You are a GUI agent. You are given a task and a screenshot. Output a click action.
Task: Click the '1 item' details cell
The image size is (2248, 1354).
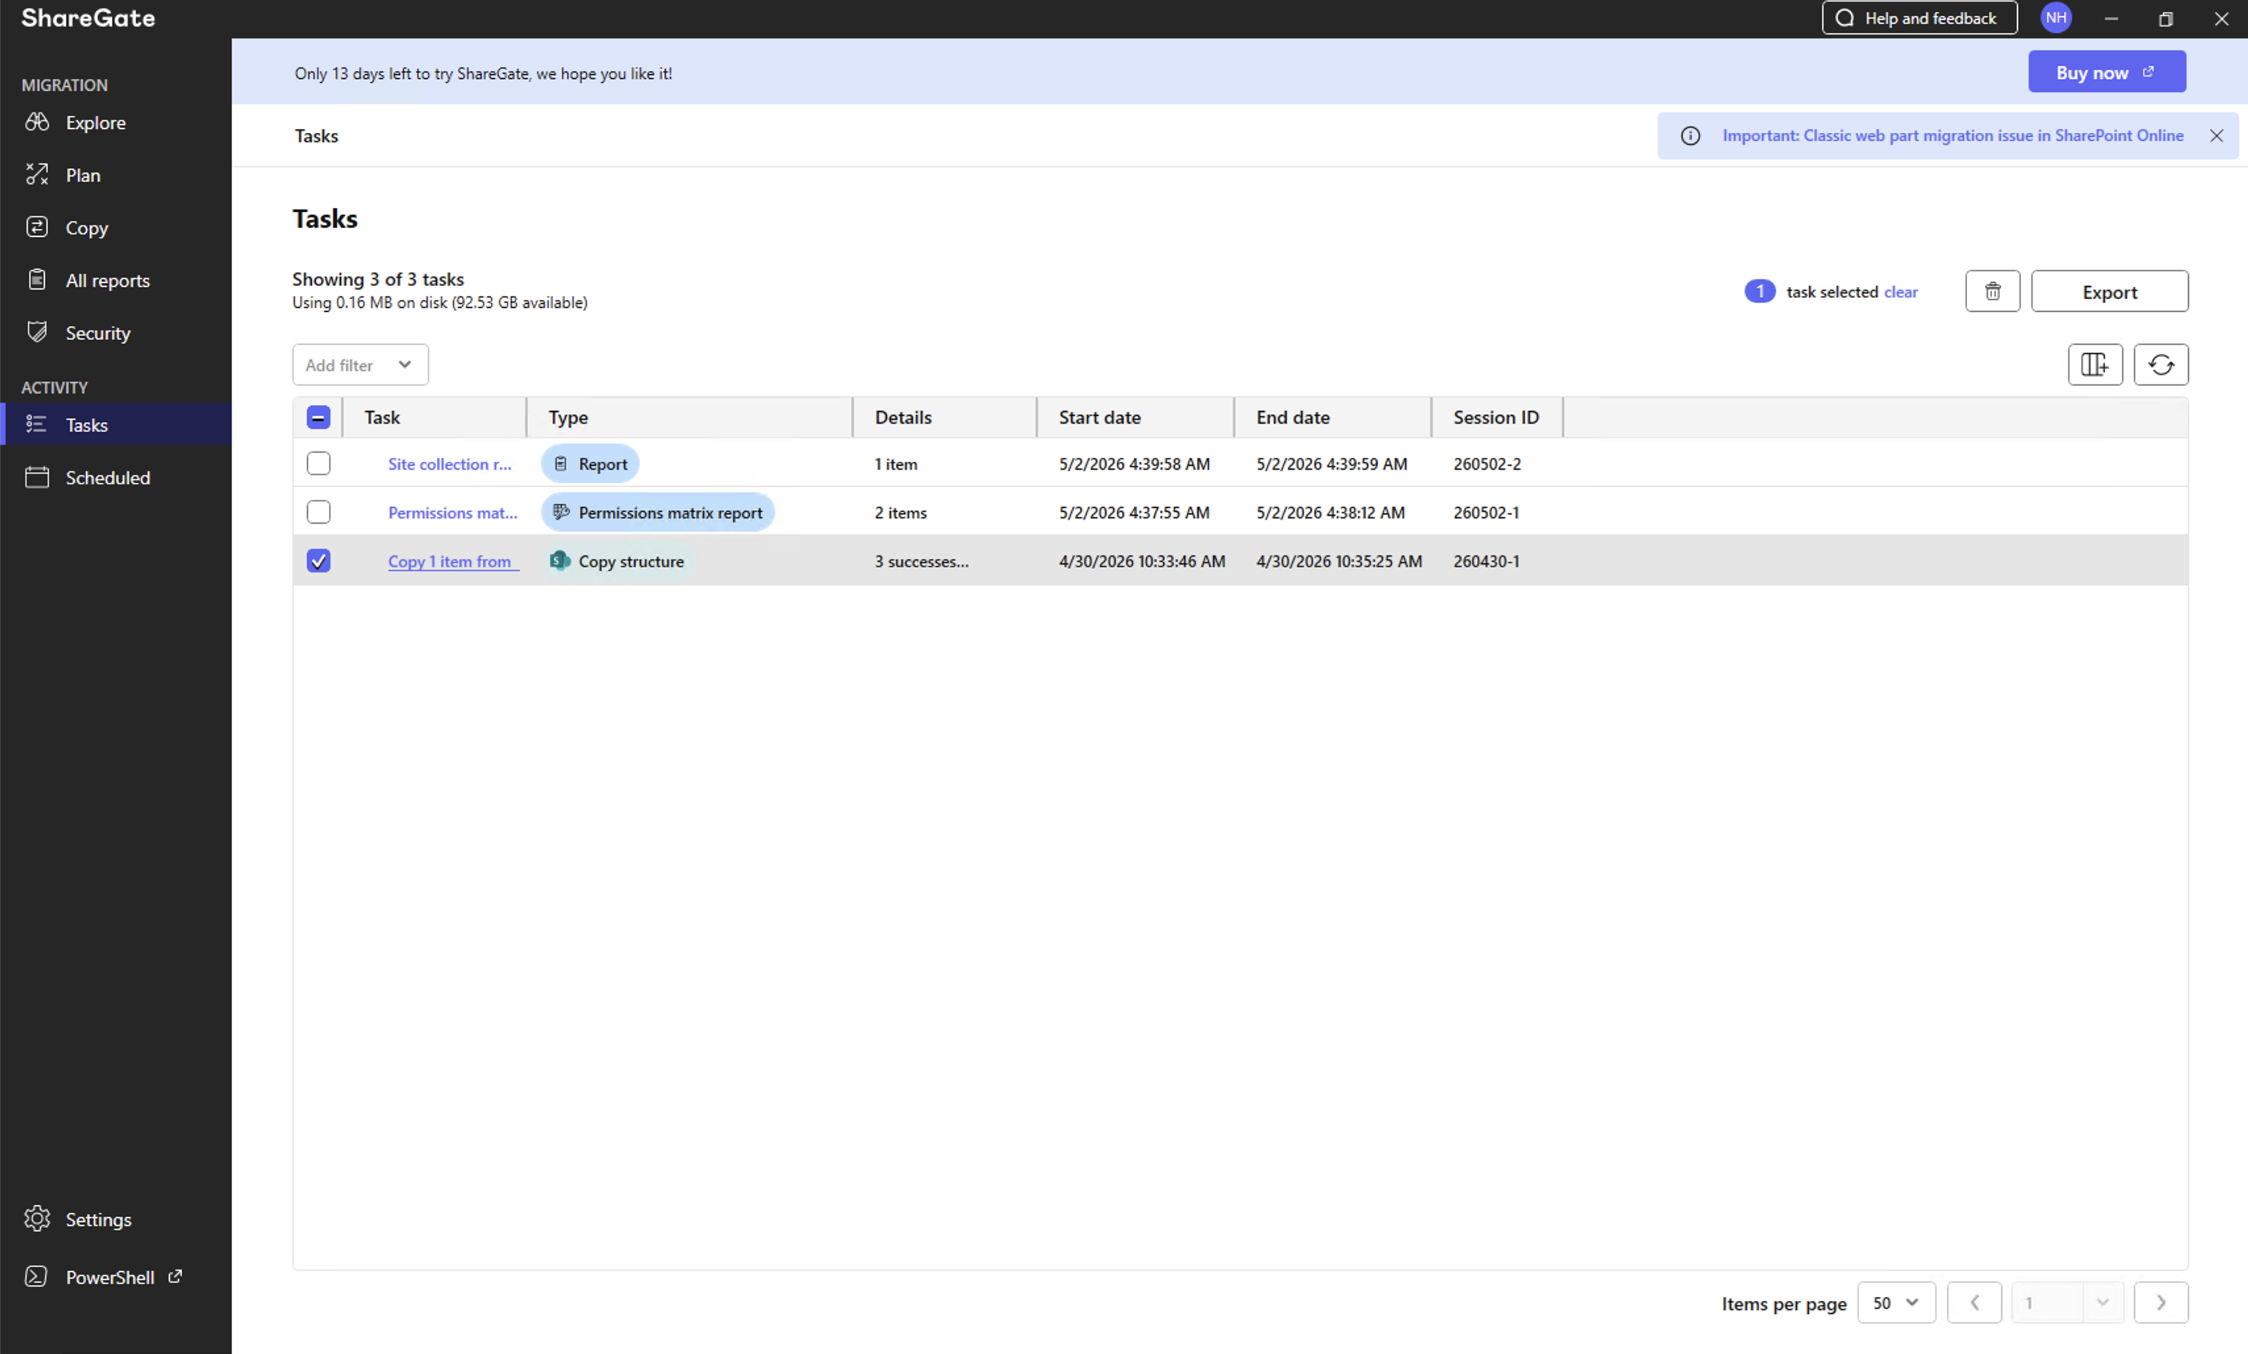pos(896,464)
